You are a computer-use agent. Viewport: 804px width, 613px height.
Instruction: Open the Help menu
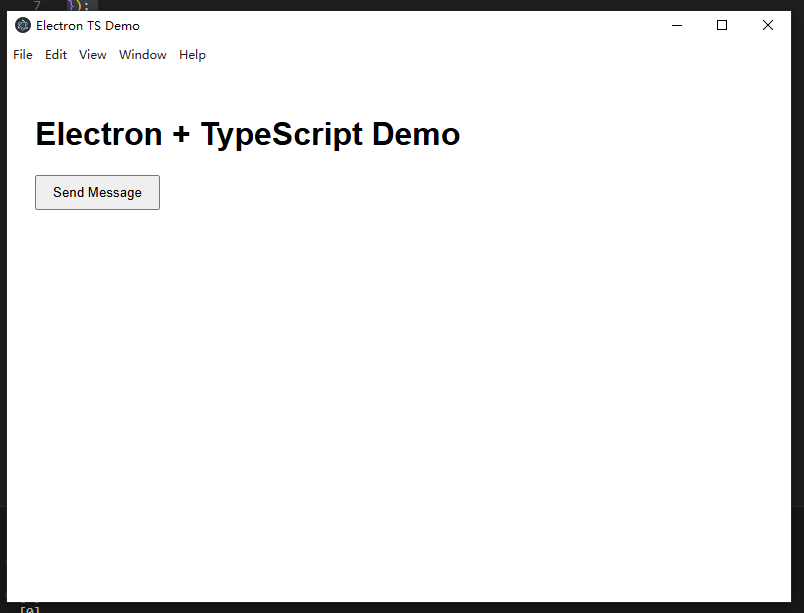tap(192, 55)
